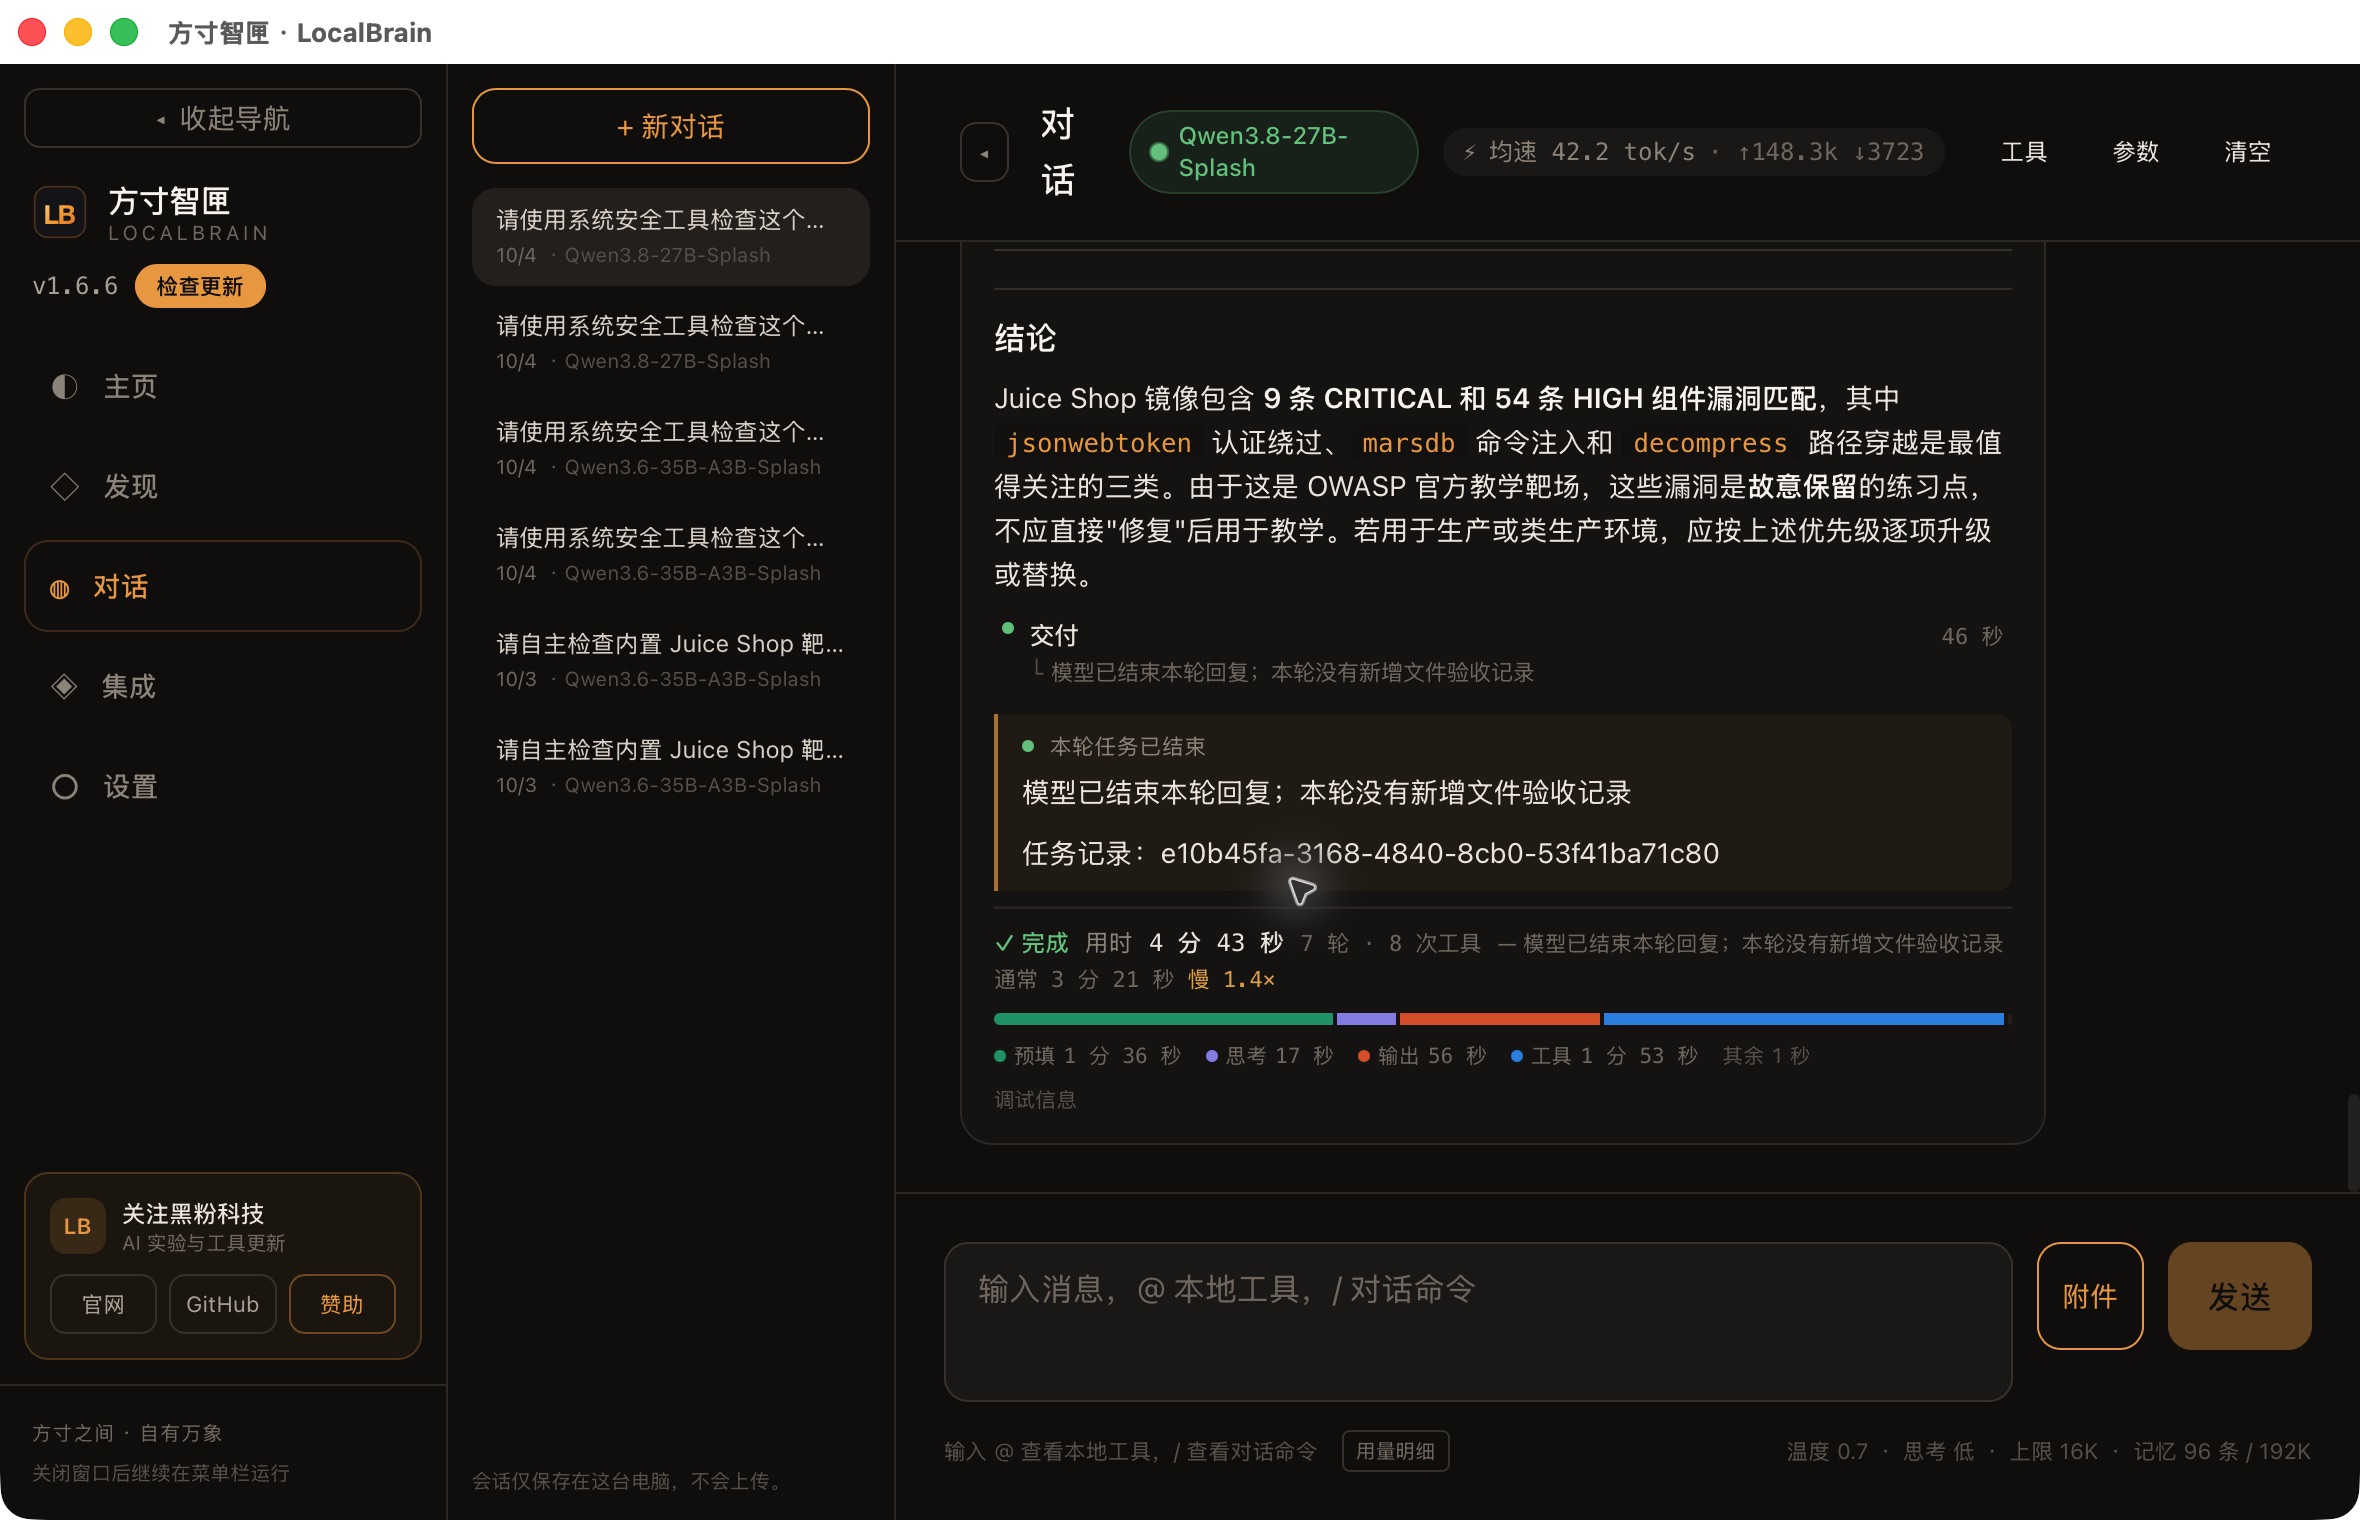Open the Qwen3.8-27B-Splash model selector

tap(1273, 152)
